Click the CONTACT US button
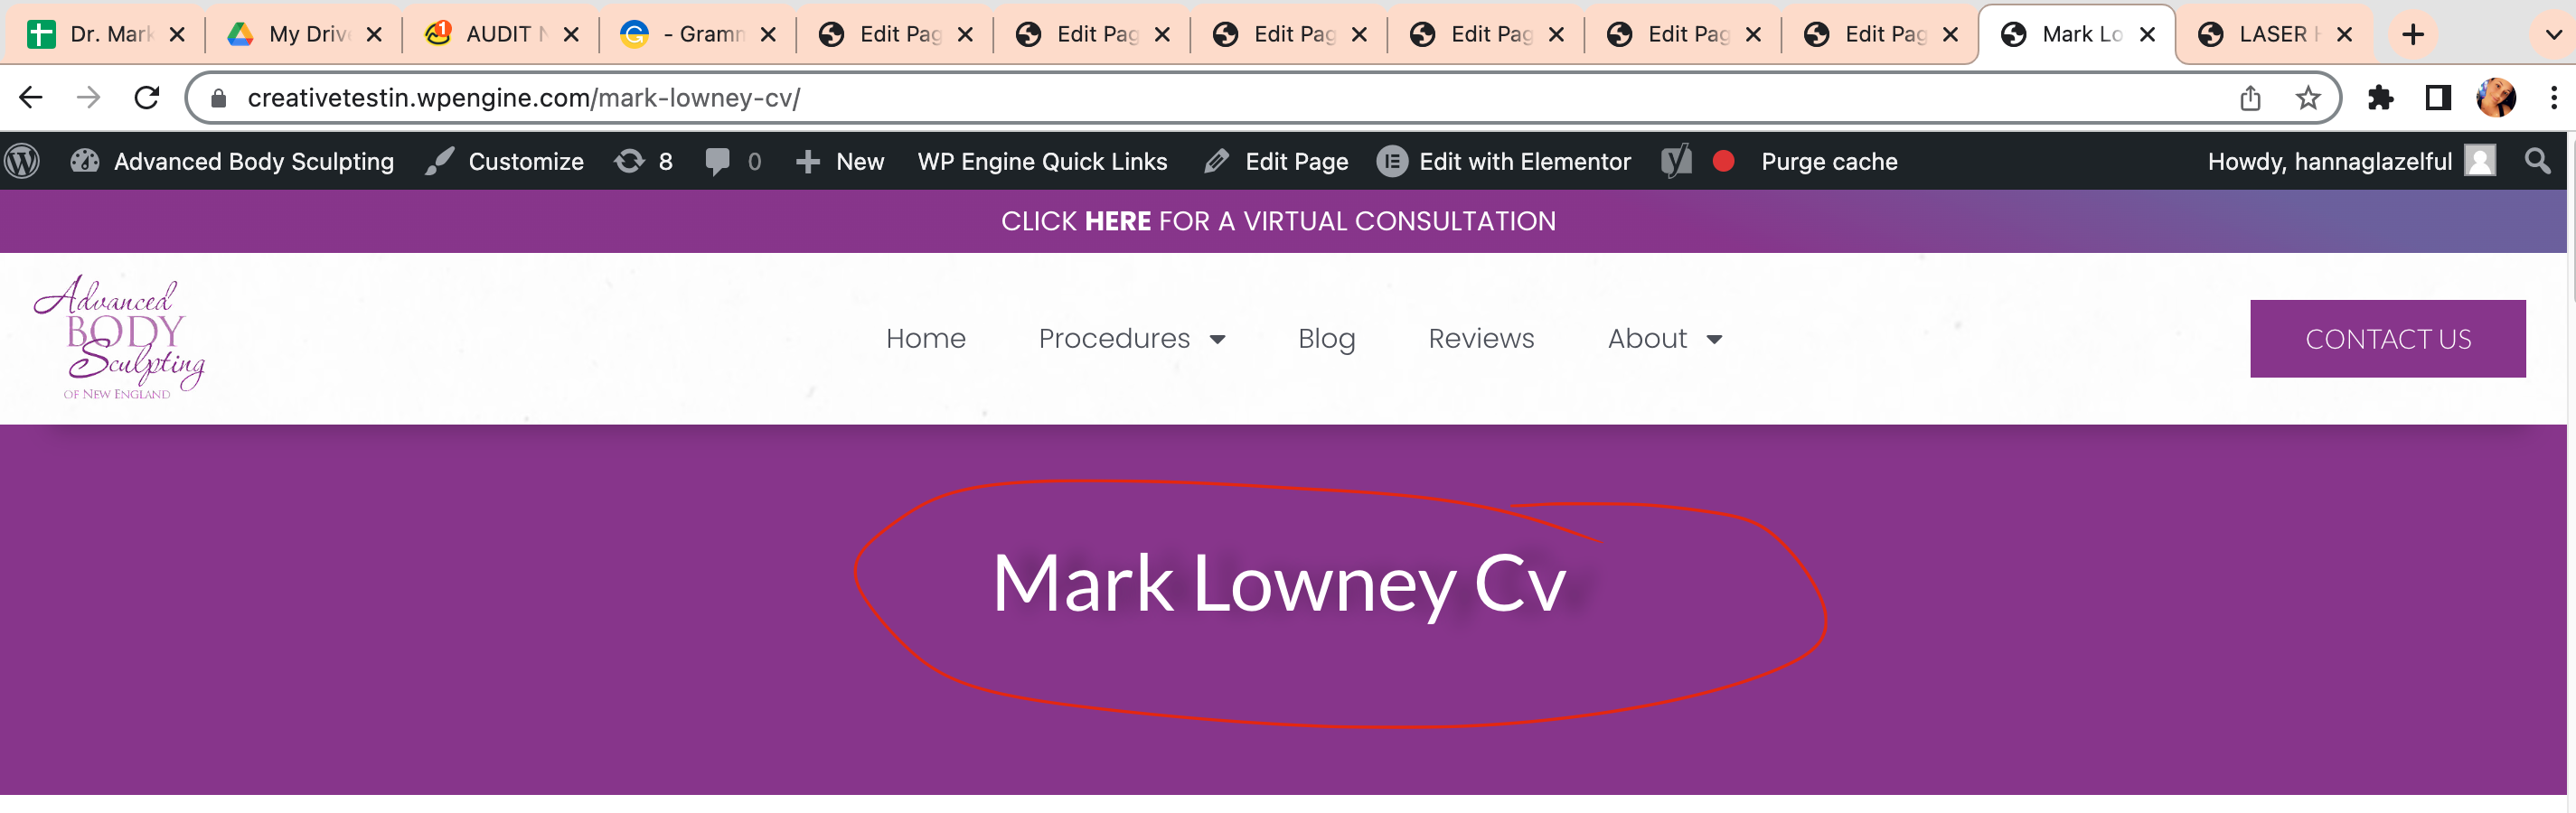The width and height of the screenshot is (2576, 813). (2387, 339)
